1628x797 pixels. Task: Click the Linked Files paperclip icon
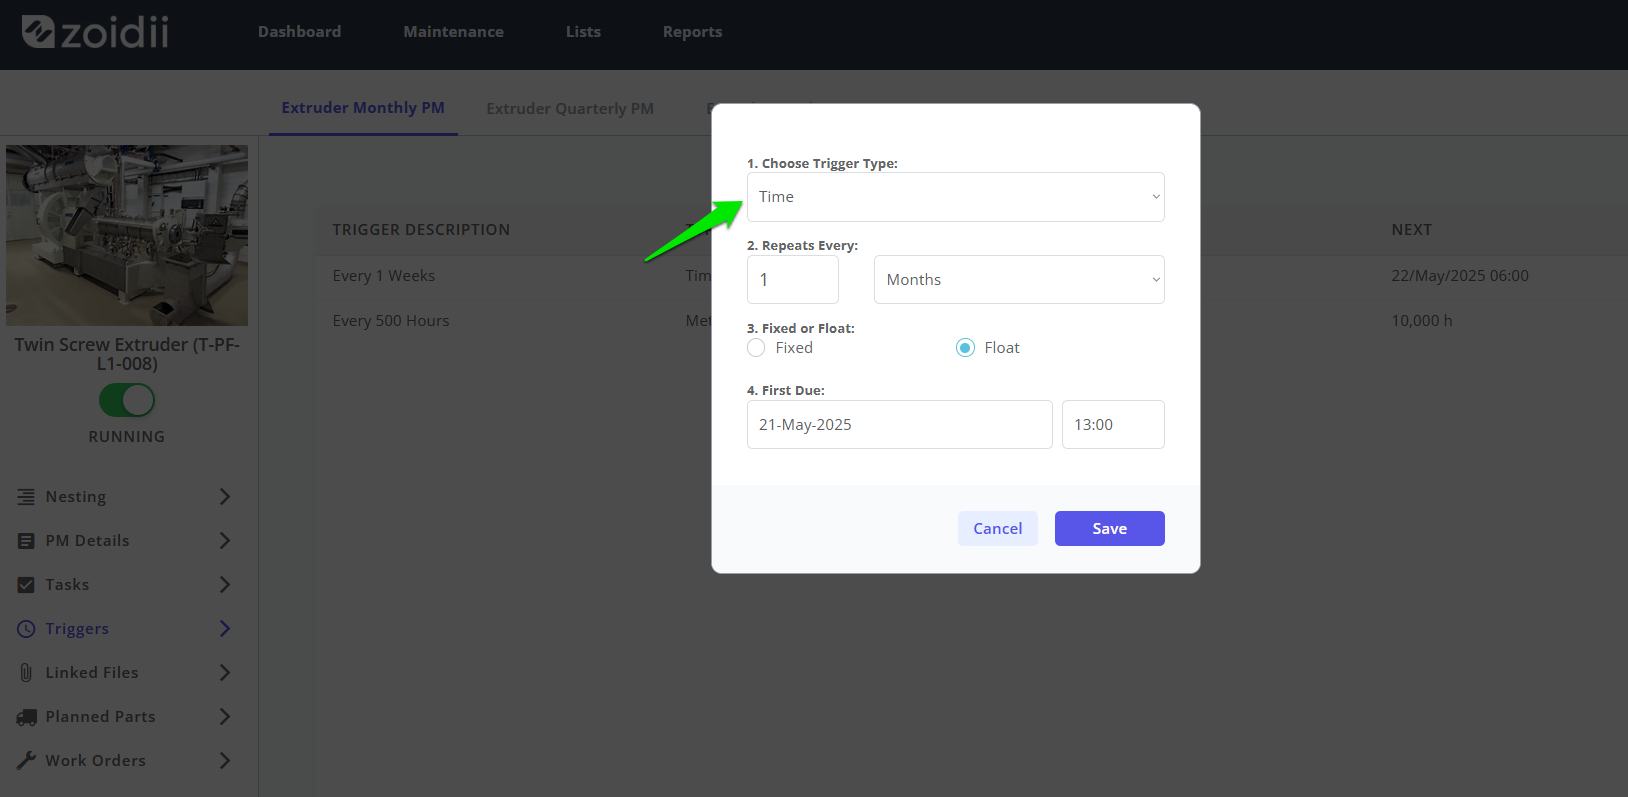(x=26, y=673)
